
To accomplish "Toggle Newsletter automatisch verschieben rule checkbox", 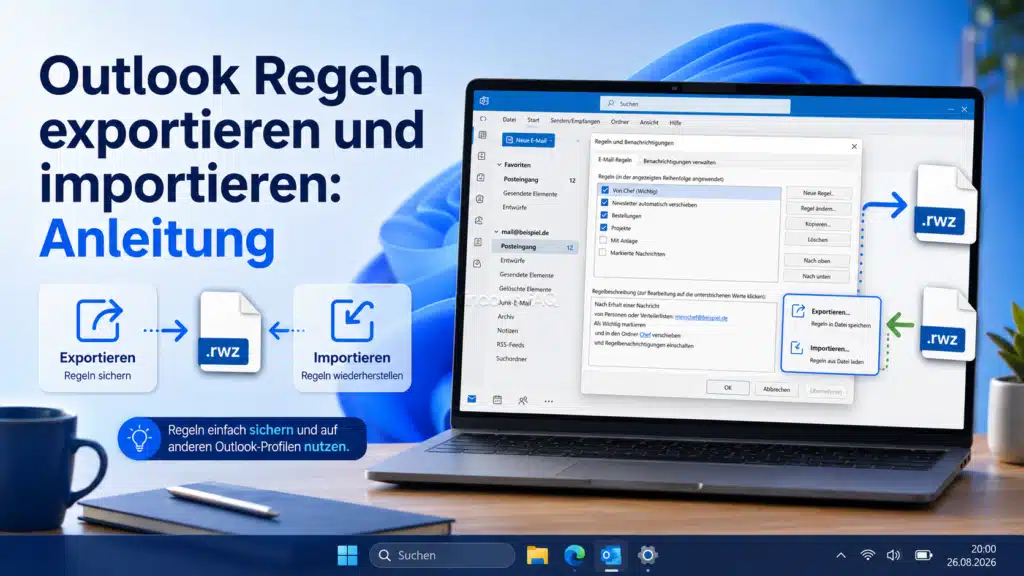I will (604, 202).
